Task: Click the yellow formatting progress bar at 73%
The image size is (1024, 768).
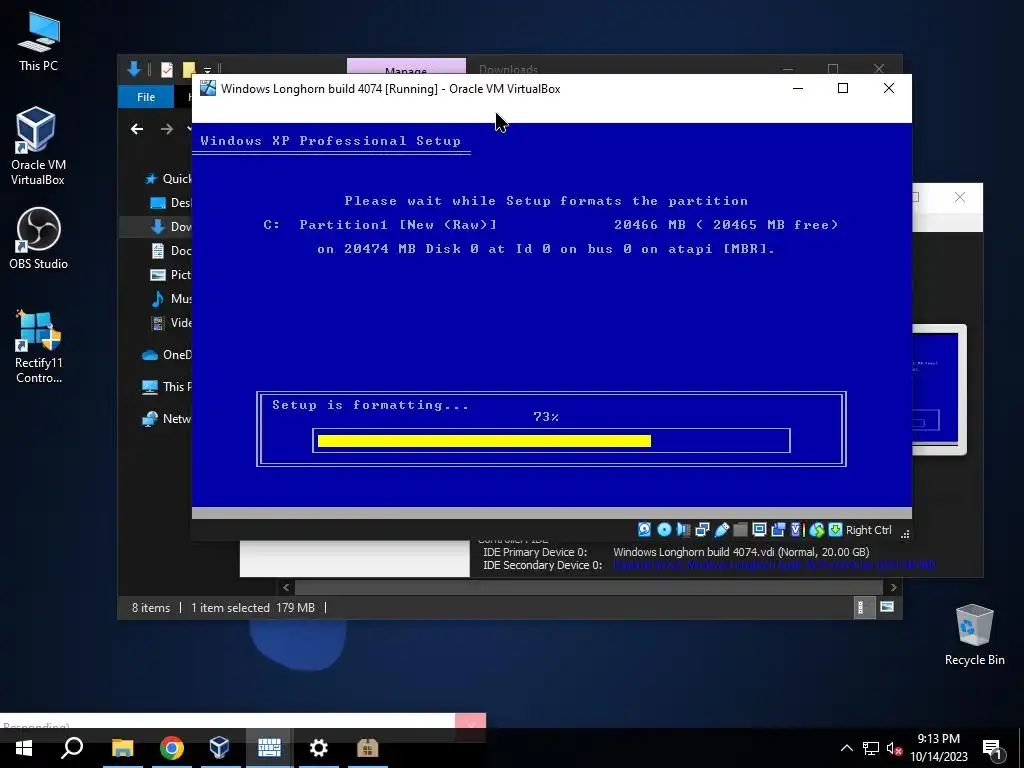Action: 484,441
